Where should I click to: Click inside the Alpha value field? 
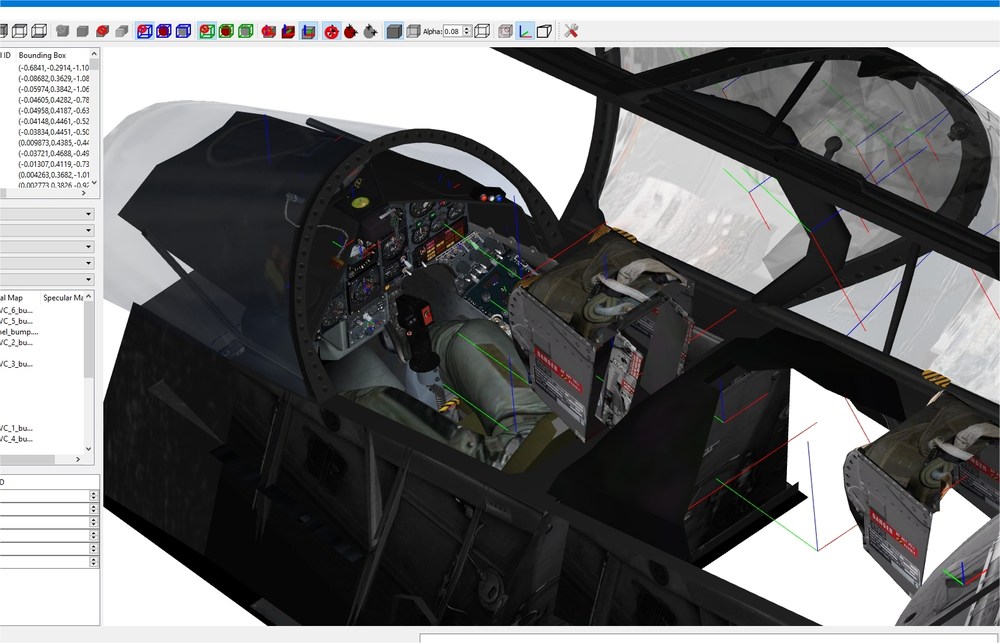452,31
